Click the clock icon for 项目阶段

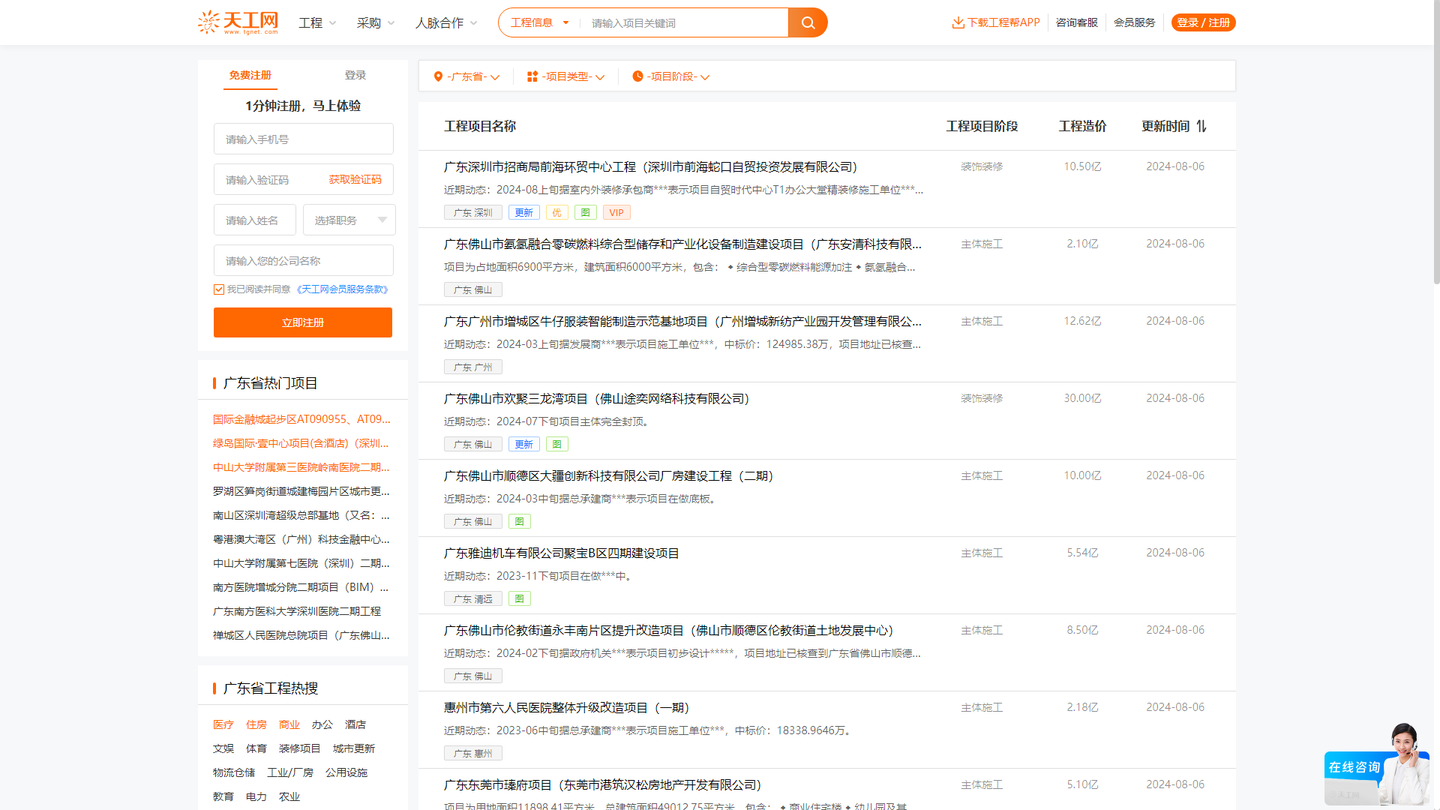click(638, 77)
